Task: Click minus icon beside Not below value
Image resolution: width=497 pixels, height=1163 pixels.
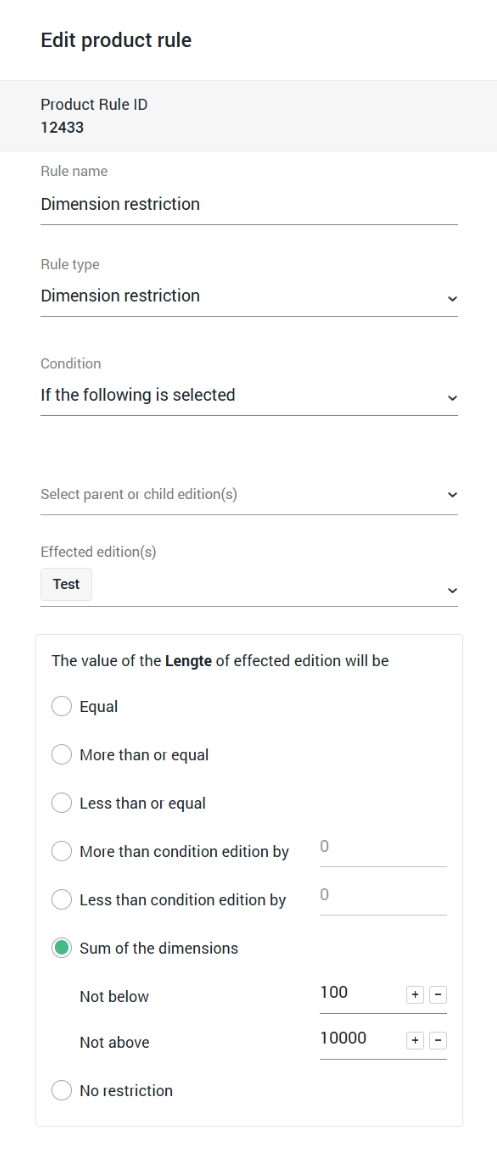Action: (438, 995)
